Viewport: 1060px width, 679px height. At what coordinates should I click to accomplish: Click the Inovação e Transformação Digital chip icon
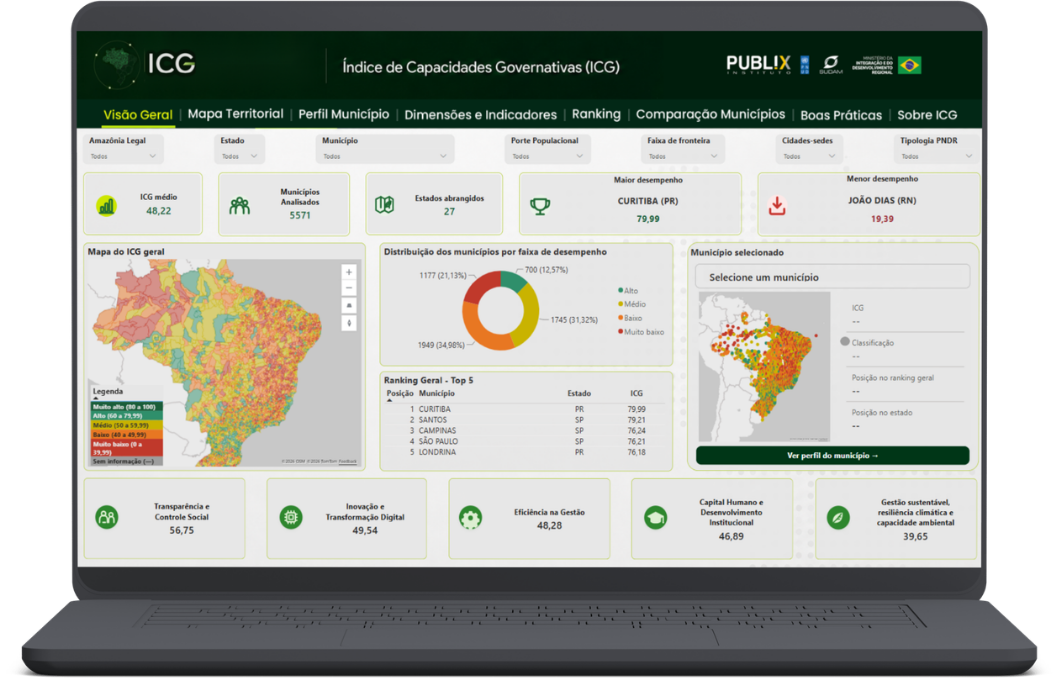[x=291, y=518]
